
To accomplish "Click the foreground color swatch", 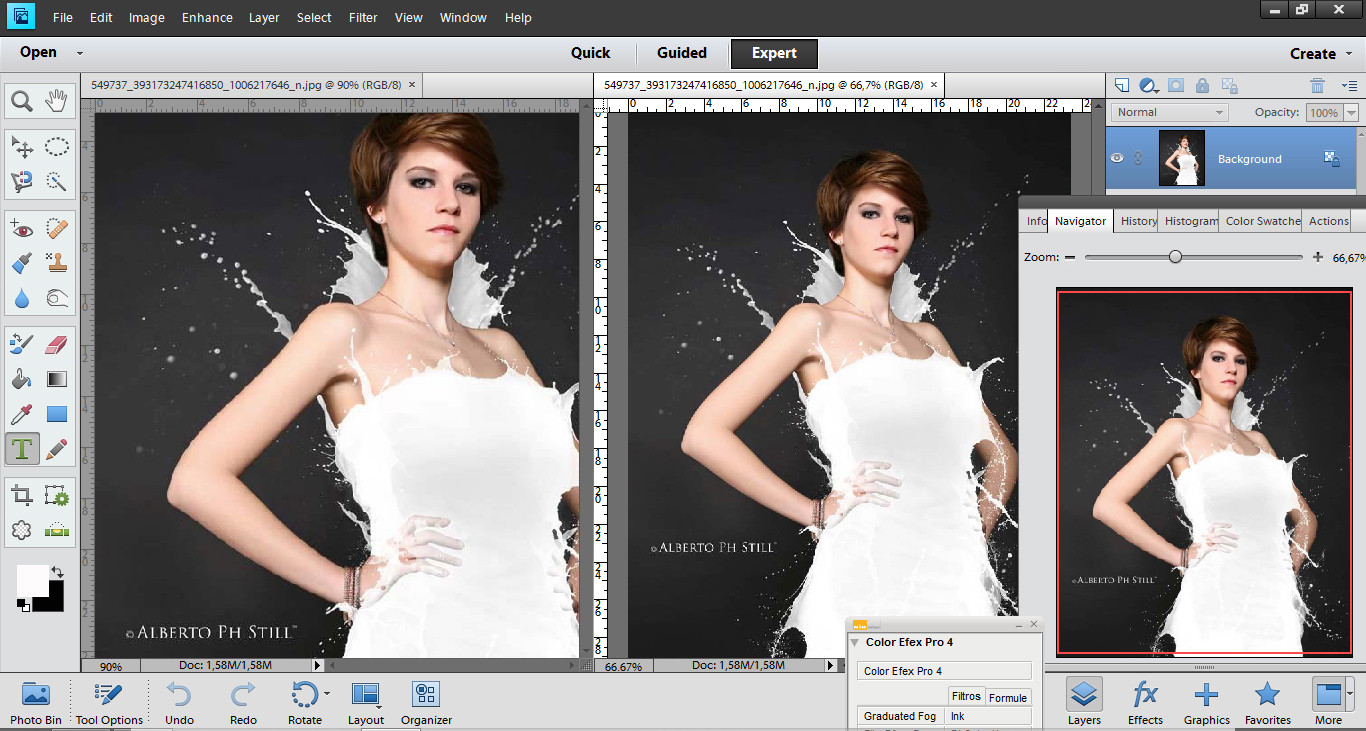I will (31, 579).
